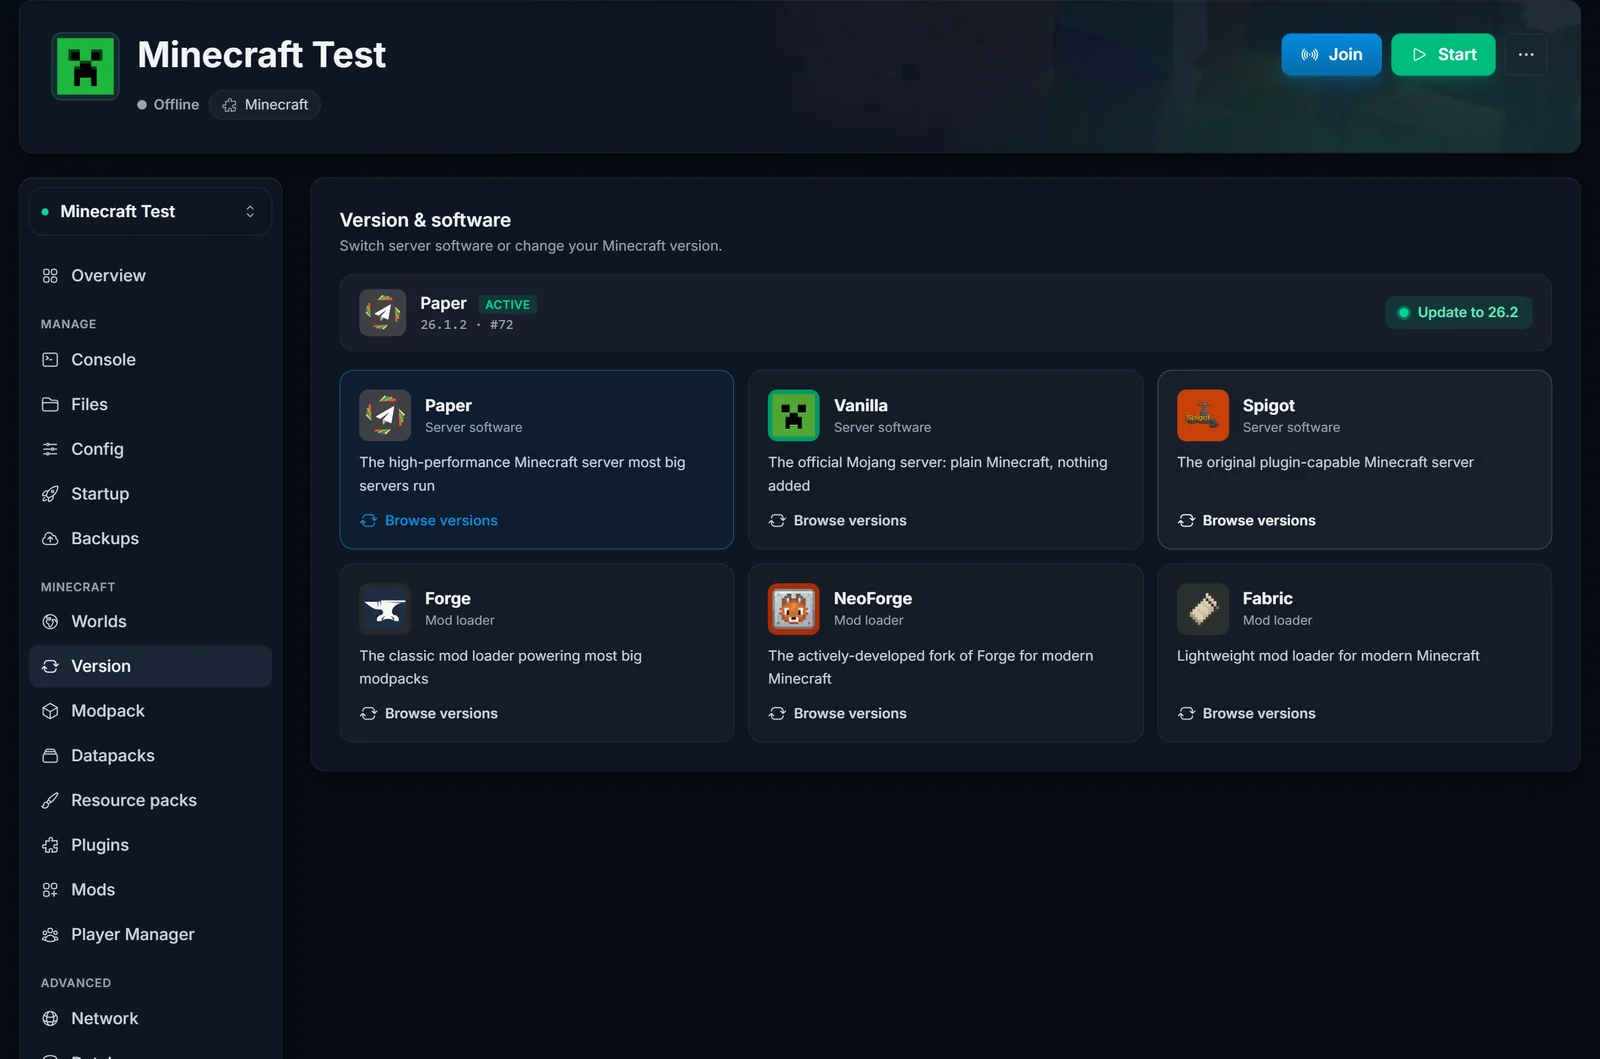1600x1059 pixels.
Task: Click the Modpack cube icon
Action: [50, 711]
